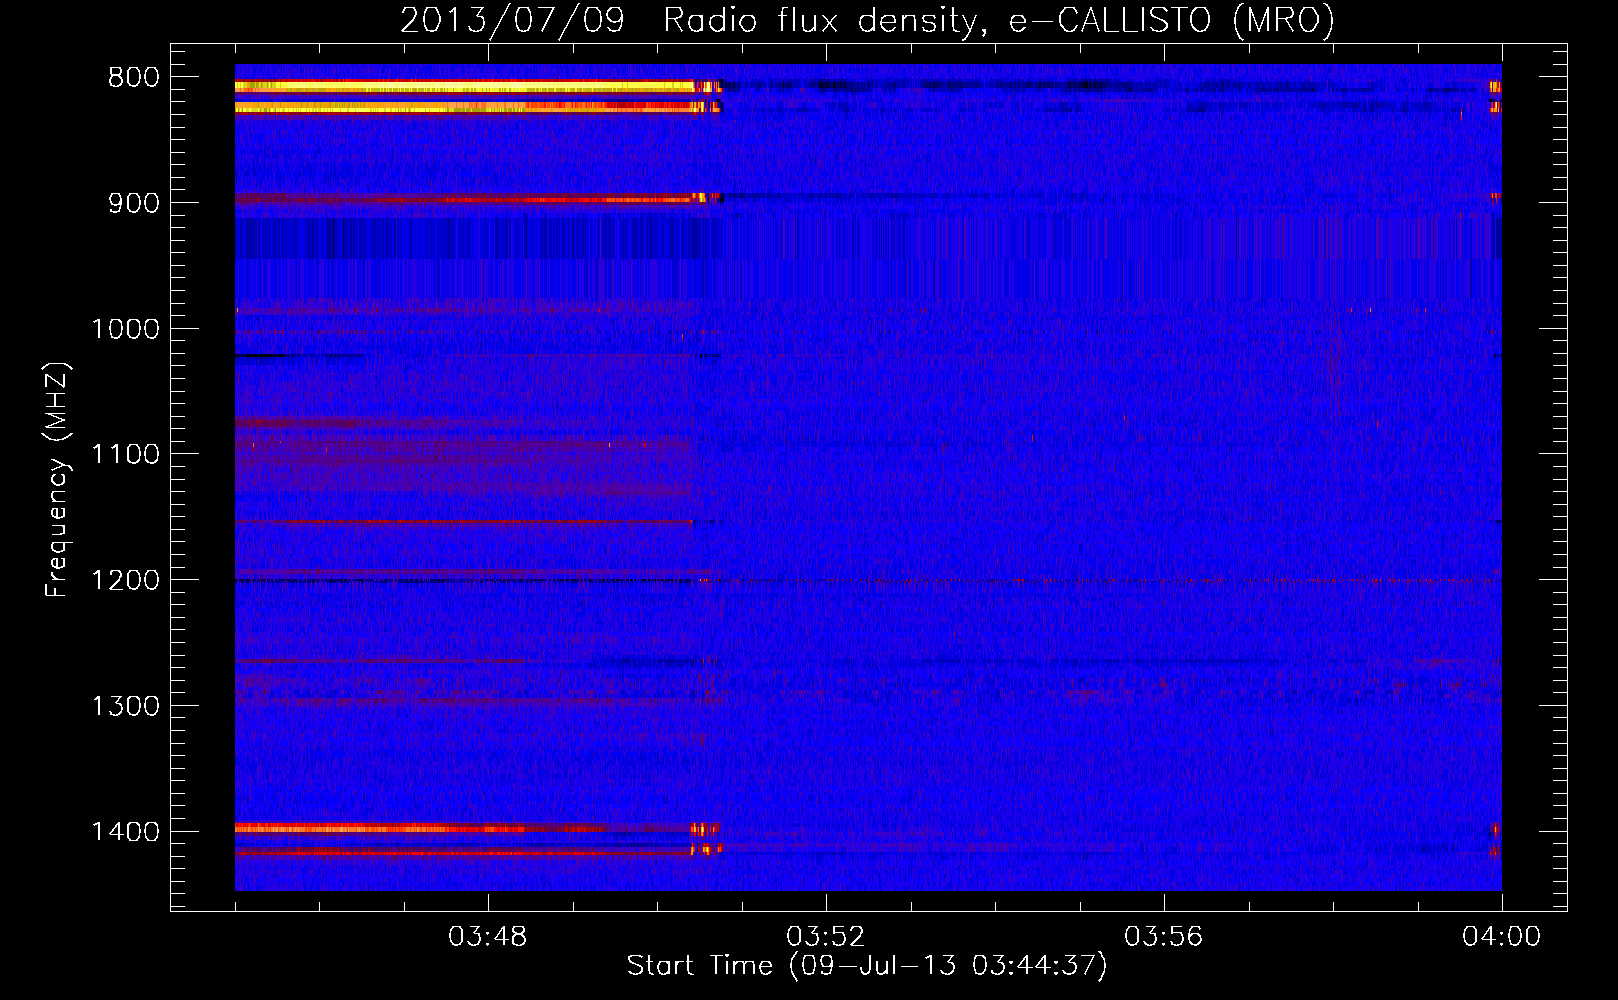Click the thin red line near 1150 MHz

click(x=460, y=522)
